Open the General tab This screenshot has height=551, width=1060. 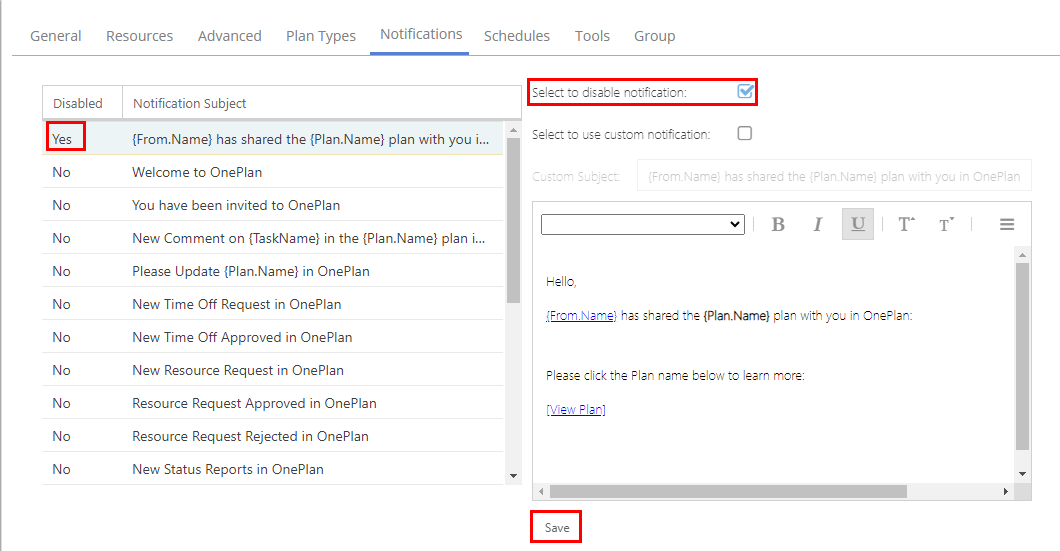pos(55,36)
